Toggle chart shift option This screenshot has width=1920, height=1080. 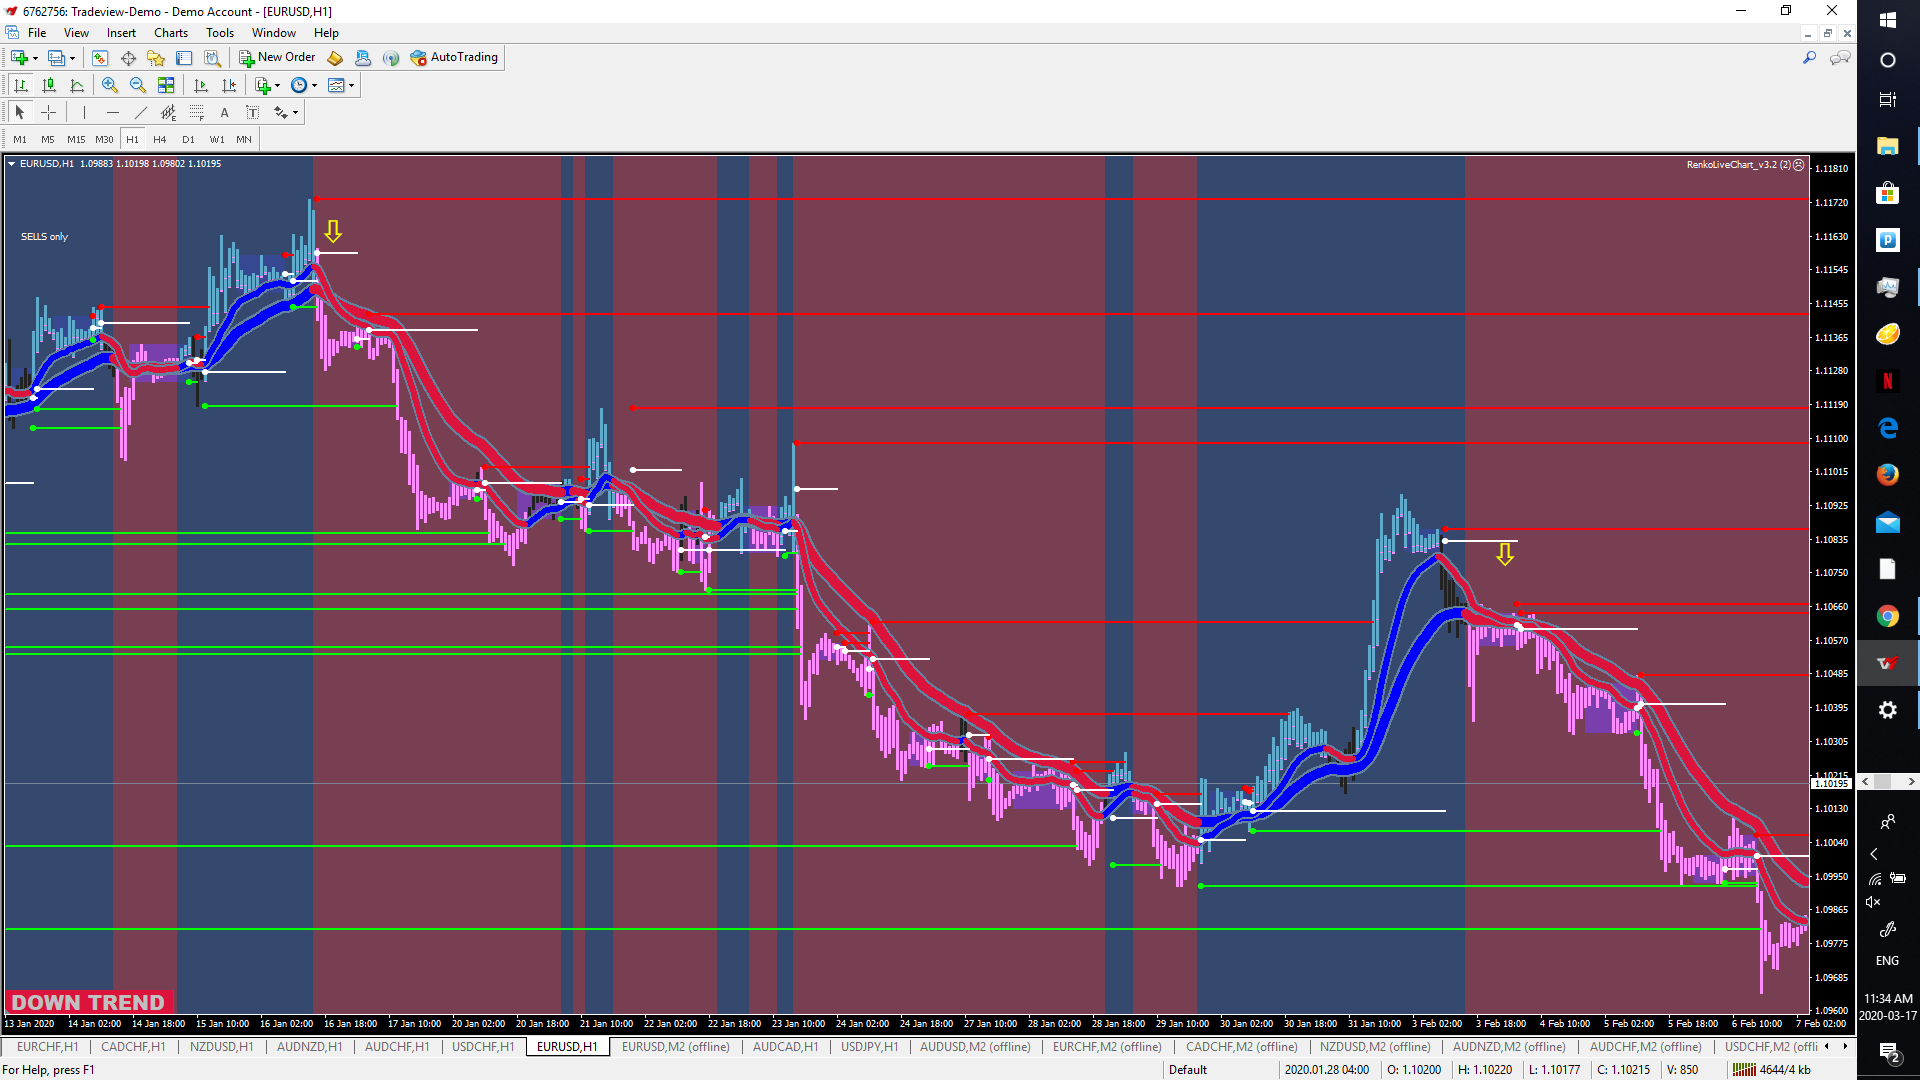point(229,85)
